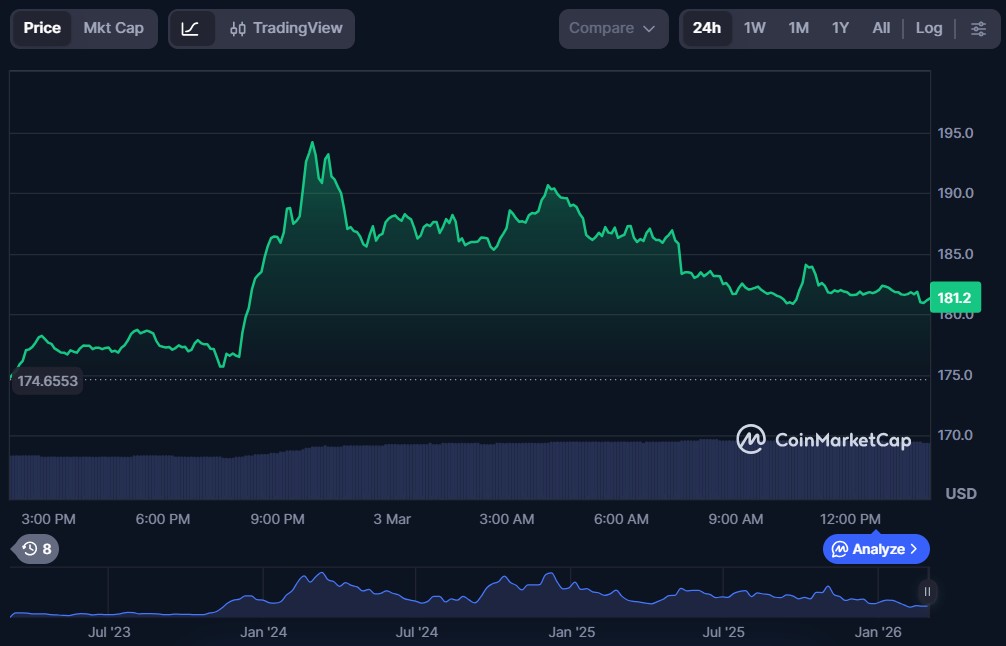This screenshot has height=646, width=1006.
Task: Switch to the 1W timeframe
Action: pos(754,28)
